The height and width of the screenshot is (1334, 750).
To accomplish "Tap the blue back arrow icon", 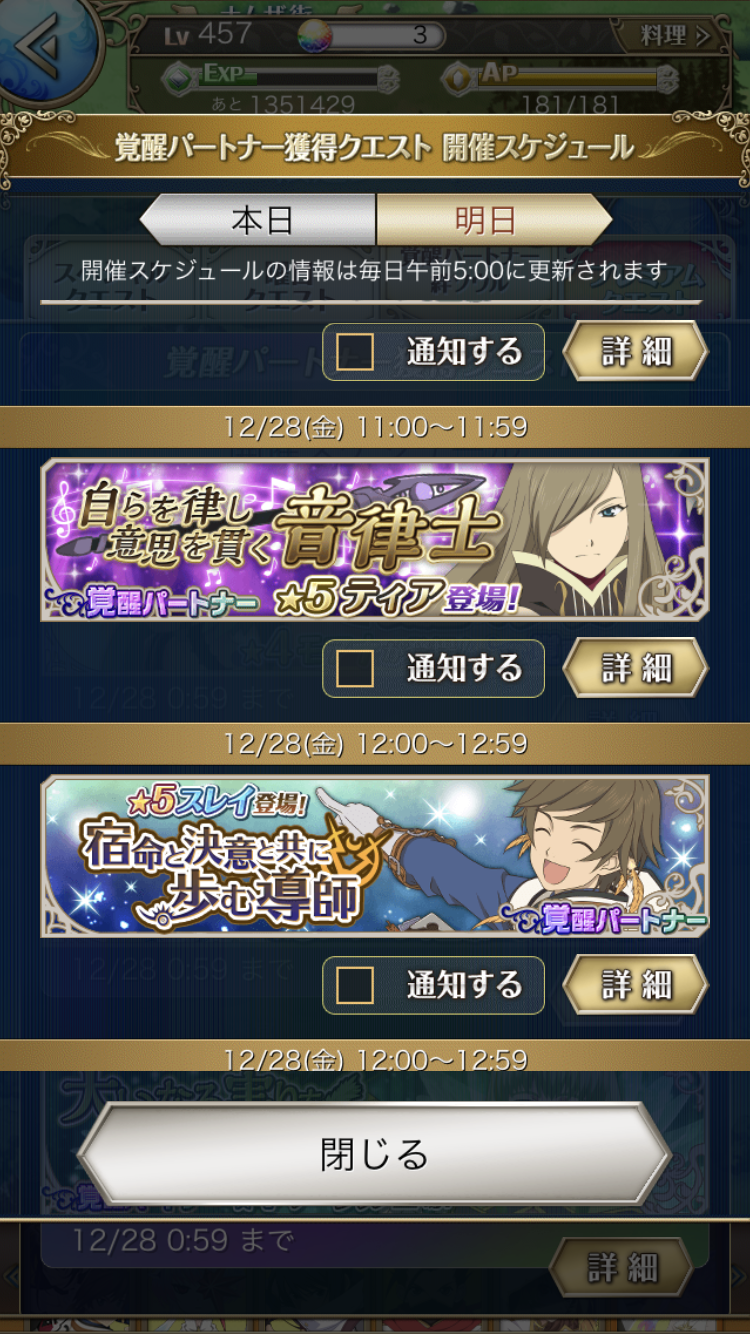I will pyautogui.click(x=45, y=45).
